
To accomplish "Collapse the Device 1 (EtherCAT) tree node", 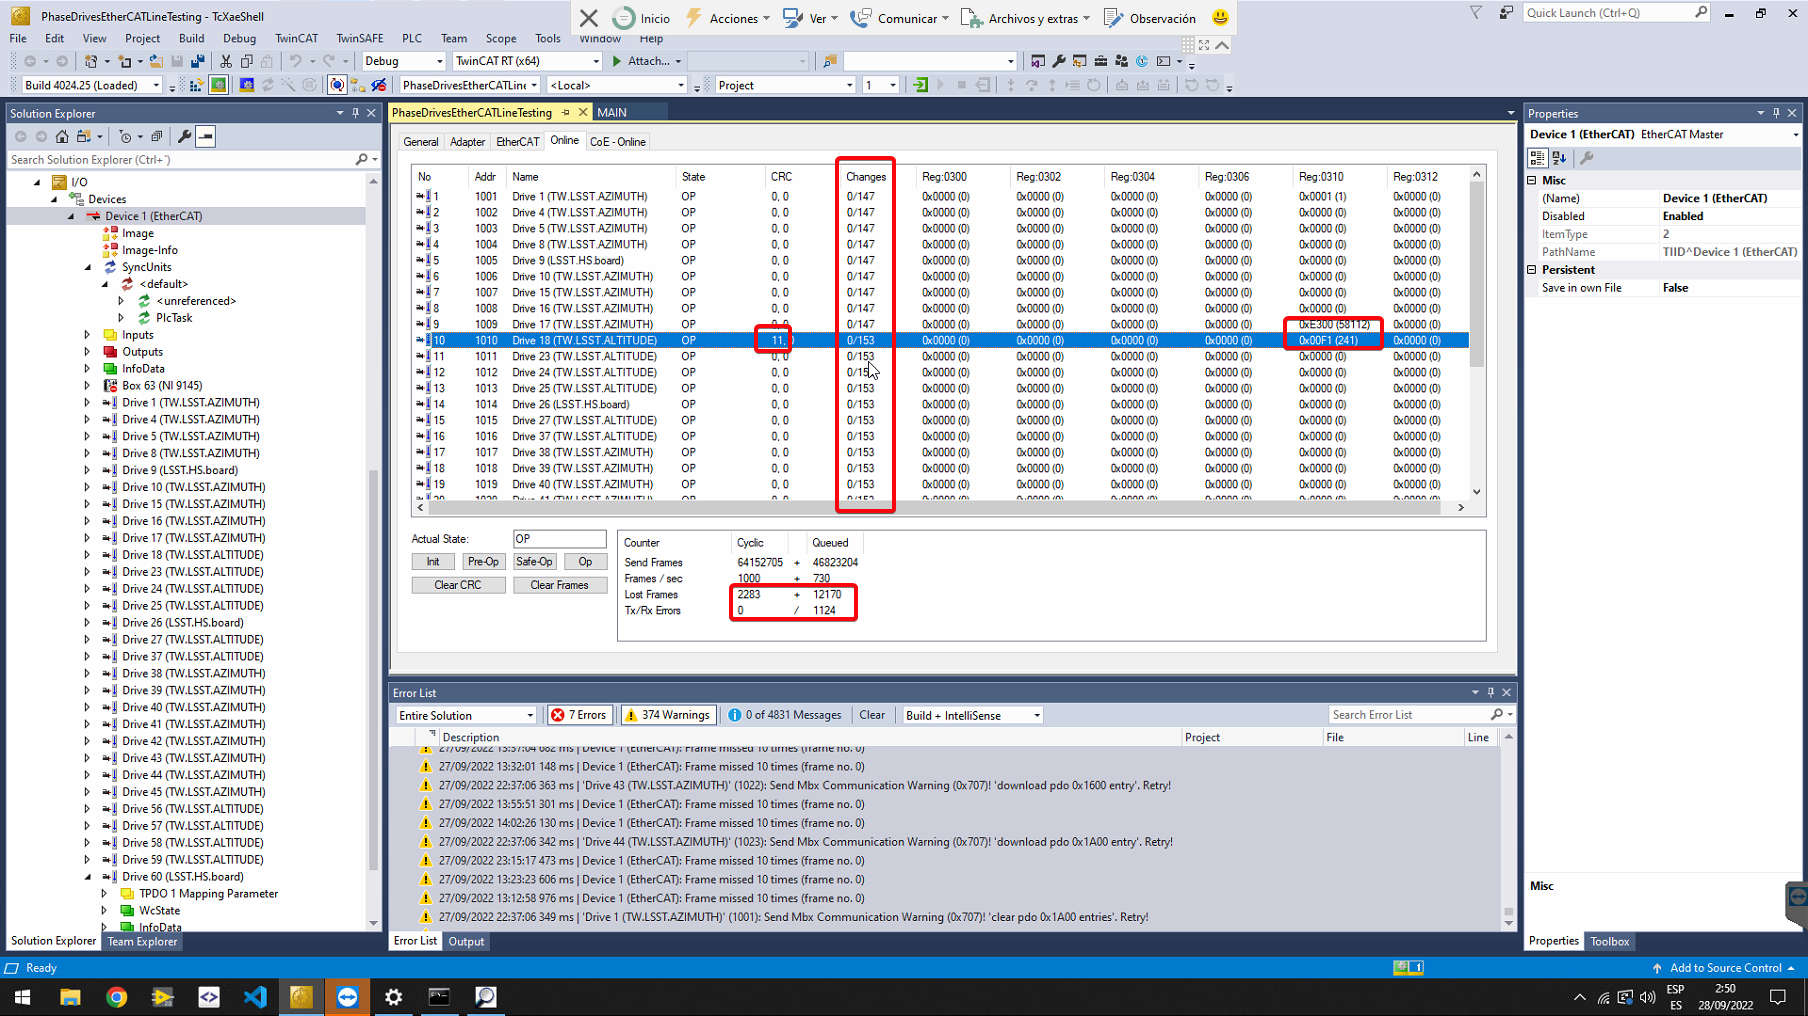I will [71, 216].
